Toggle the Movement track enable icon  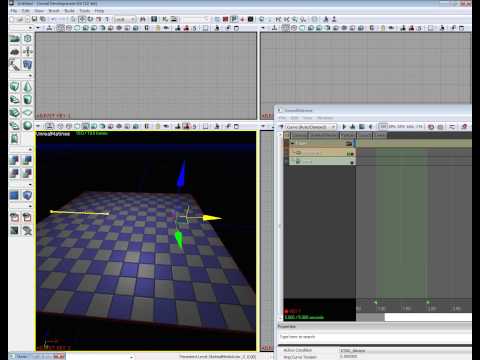352,154
